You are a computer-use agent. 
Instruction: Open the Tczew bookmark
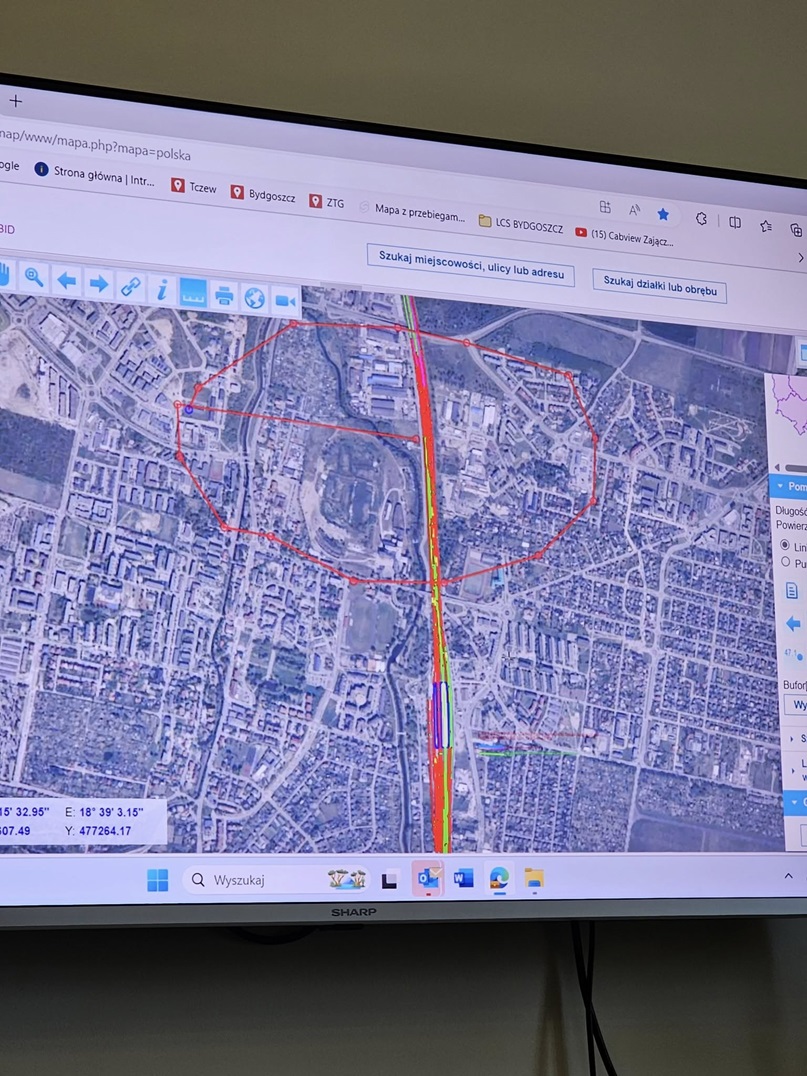tap(194, 187)
